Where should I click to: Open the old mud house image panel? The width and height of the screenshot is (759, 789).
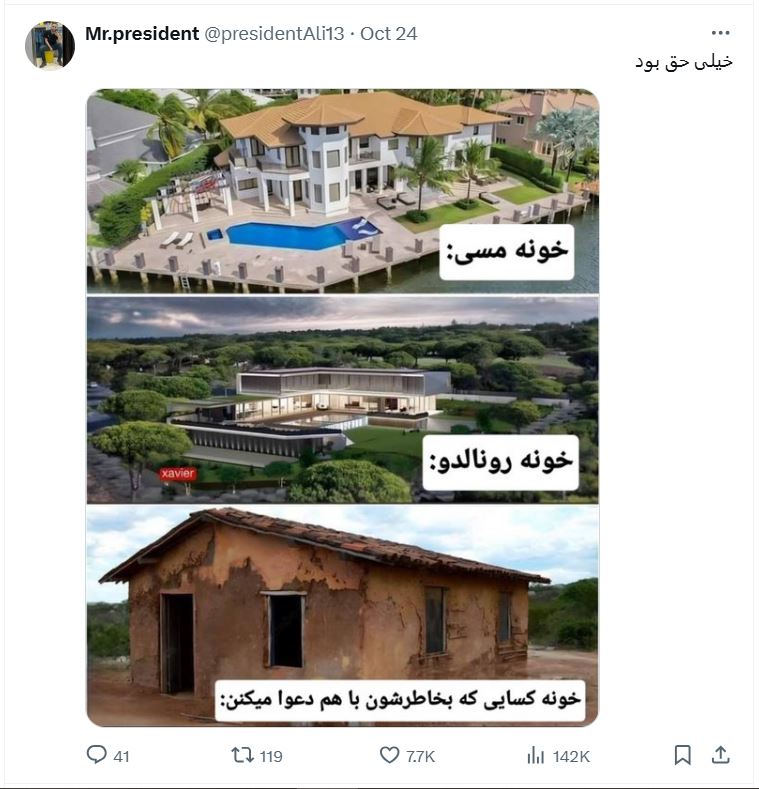pyautogui.click(x=343, y=616)
